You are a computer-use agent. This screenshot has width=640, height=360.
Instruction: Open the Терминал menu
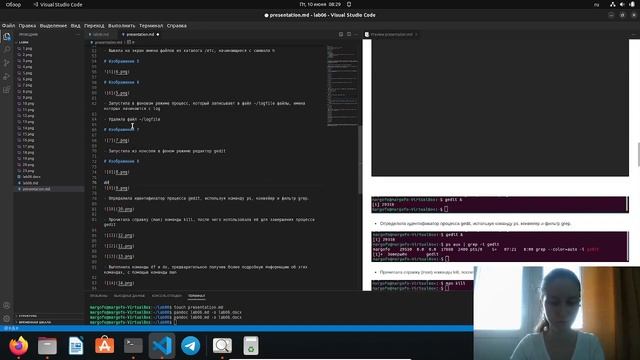point(151,25)
